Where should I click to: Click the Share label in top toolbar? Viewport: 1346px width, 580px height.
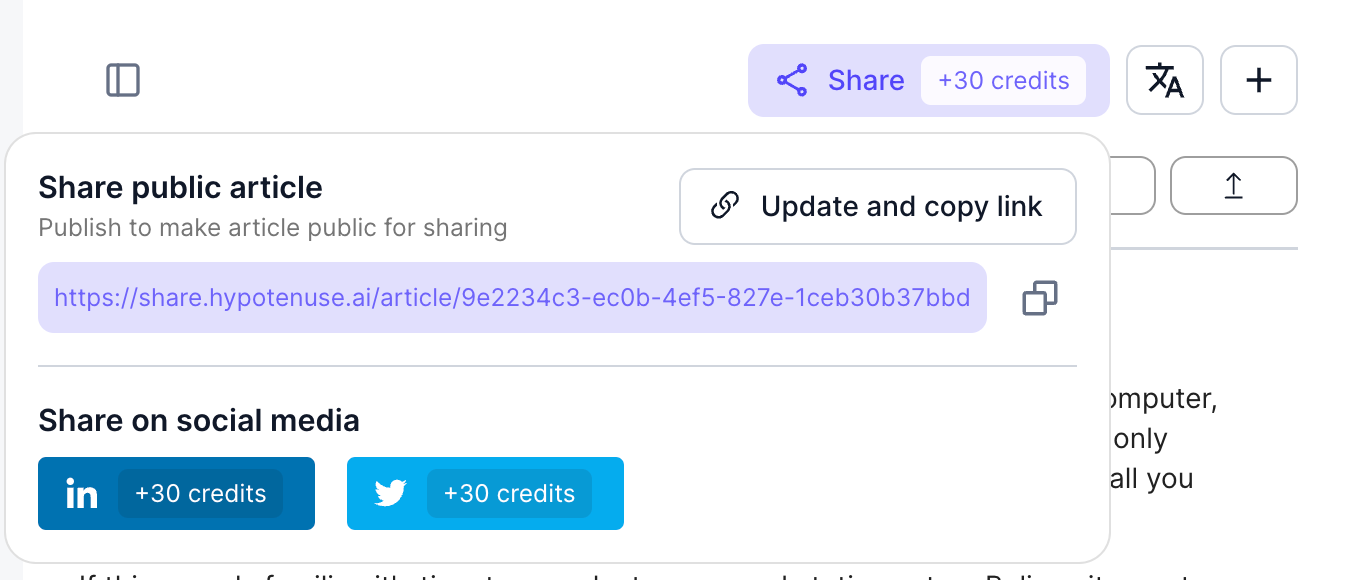[x=866, y=80]
